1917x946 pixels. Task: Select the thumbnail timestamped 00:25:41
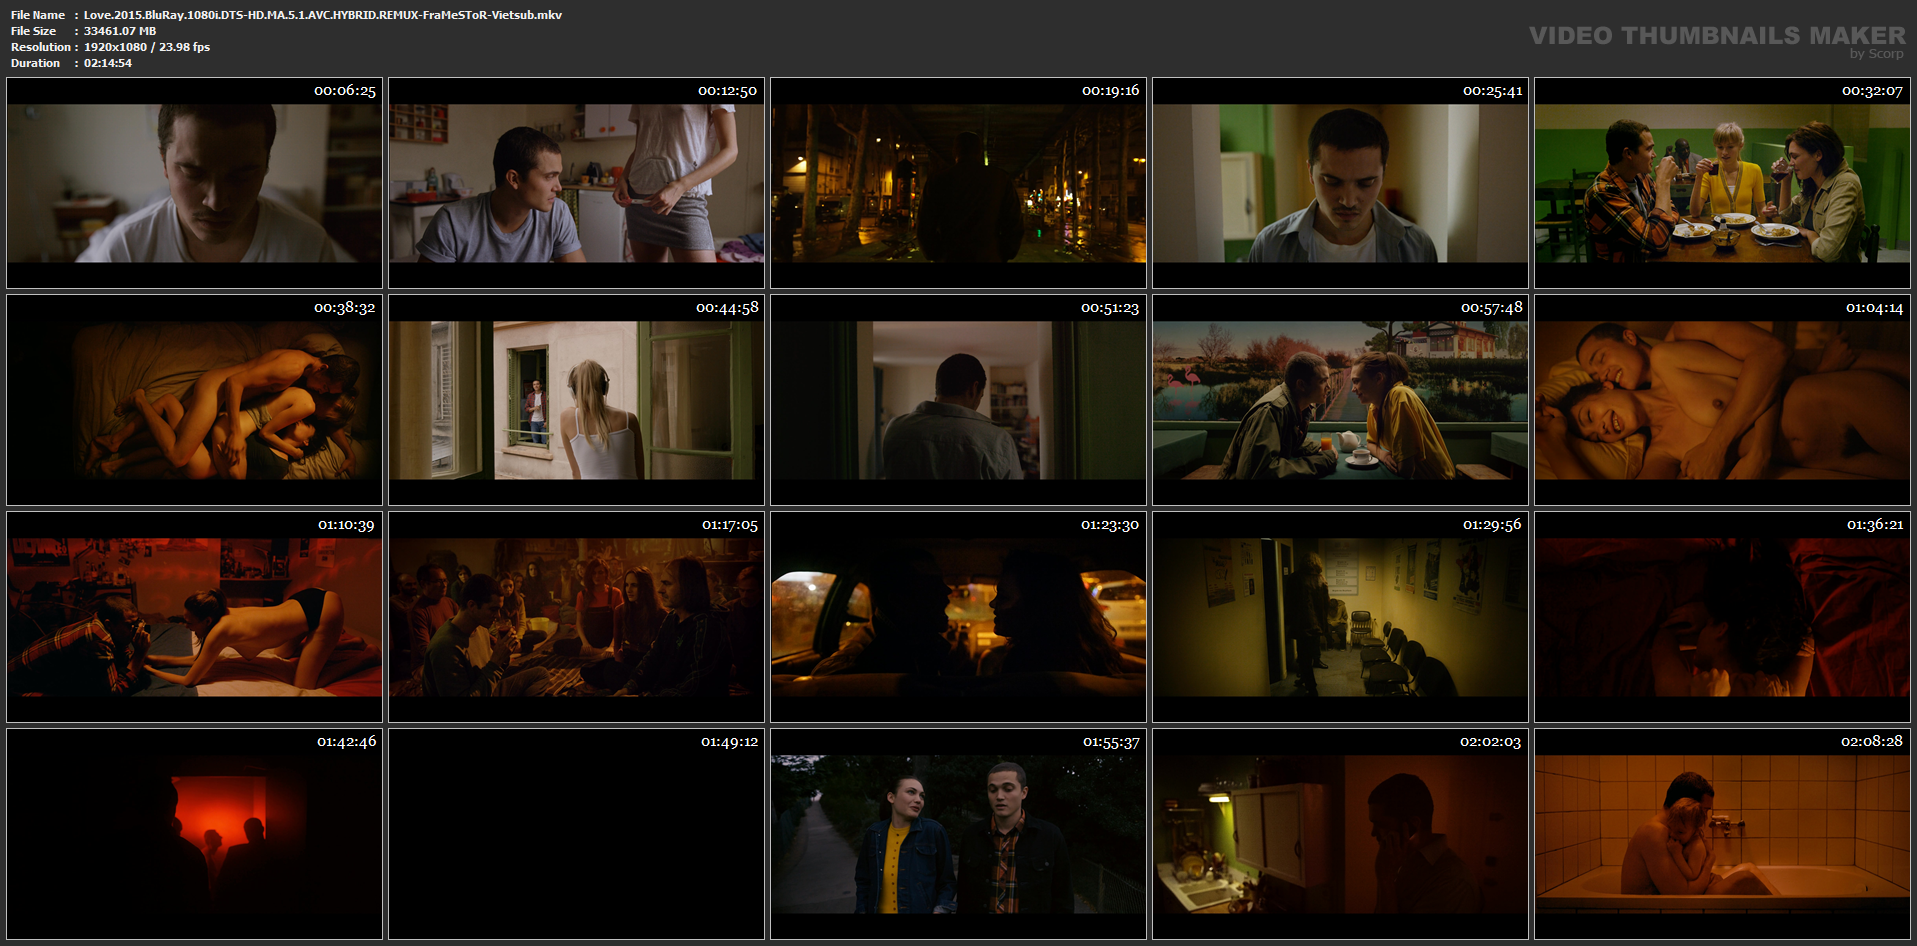tap(1340, 183)
